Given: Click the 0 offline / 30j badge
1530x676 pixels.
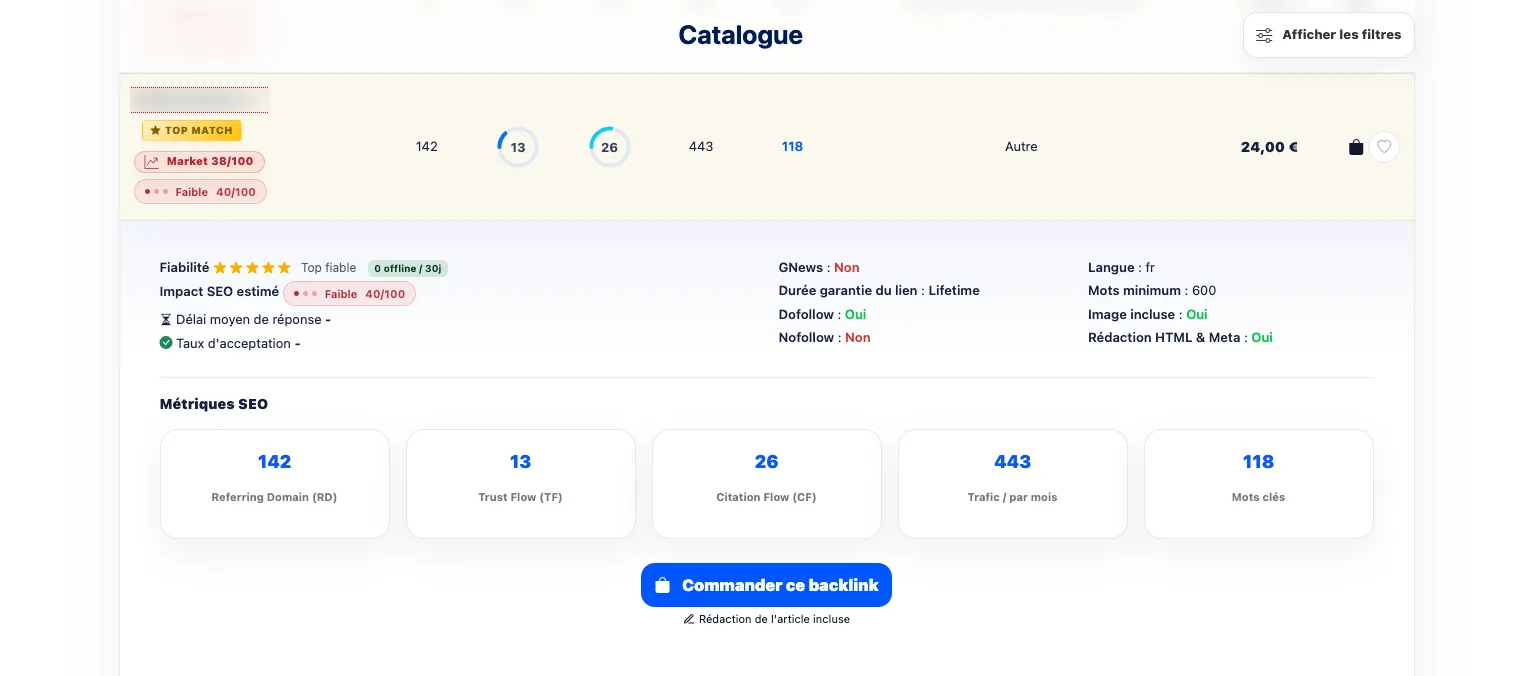Looking at the screenshot, I should coord(408,268).
